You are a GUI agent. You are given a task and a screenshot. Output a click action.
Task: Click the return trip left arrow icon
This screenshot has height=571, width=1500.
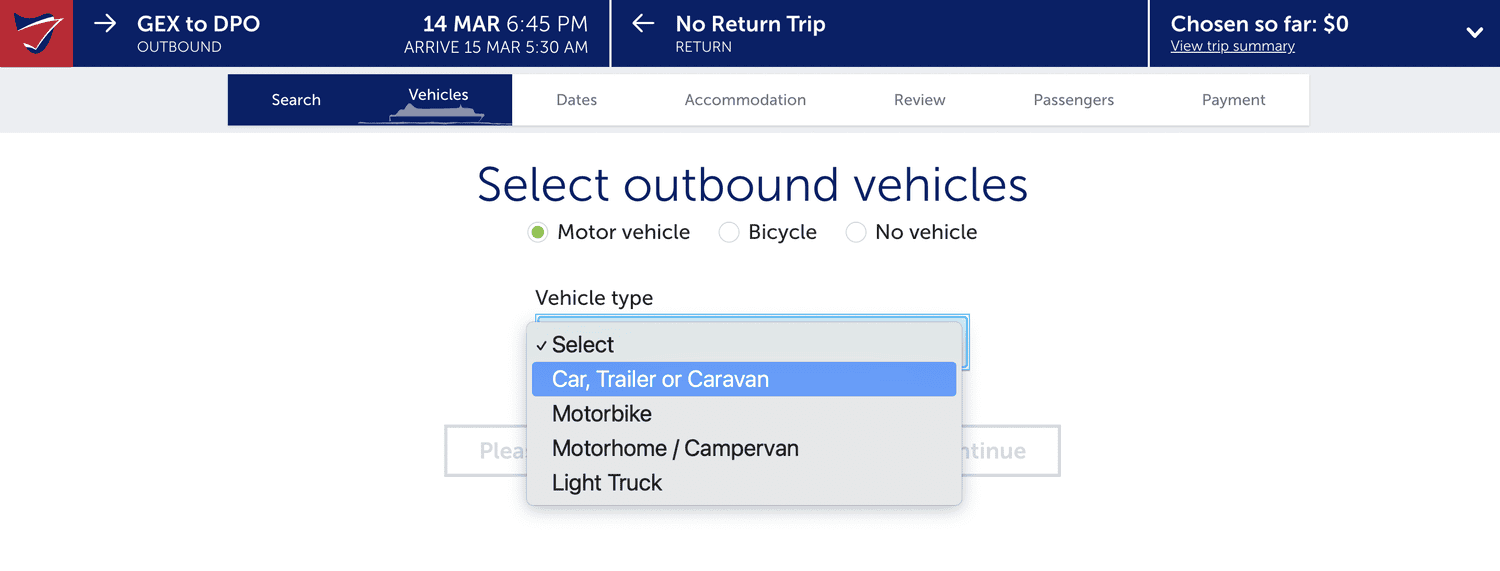tap(643, 23)
